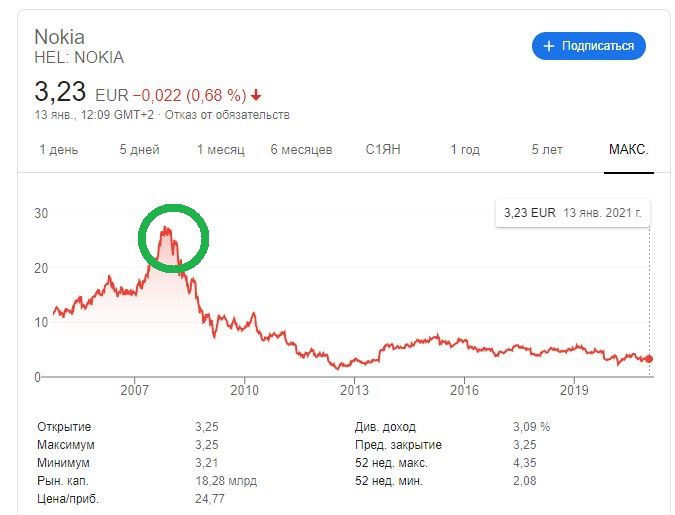The image size is (675, 515).
Task: Select the 5 лет tab
Action: click(x=547, y=150)
